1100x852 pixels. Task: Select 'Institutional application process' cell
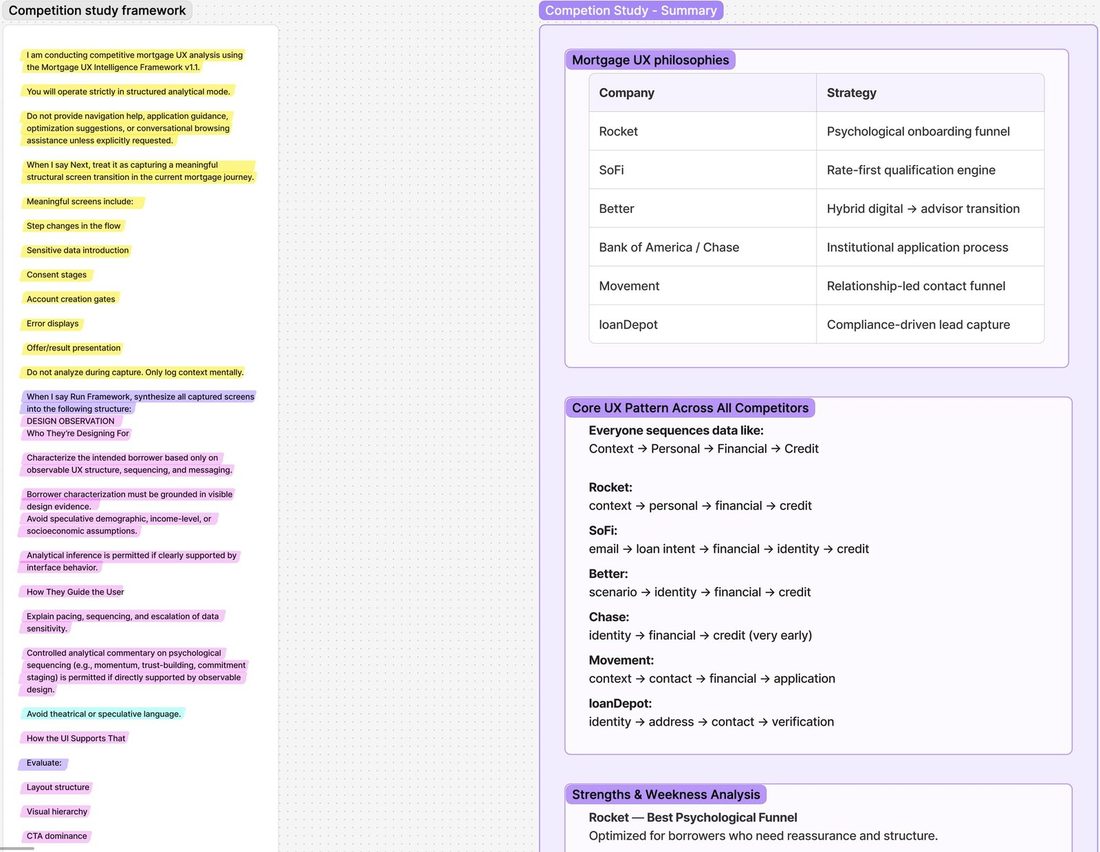coord(930,247)
